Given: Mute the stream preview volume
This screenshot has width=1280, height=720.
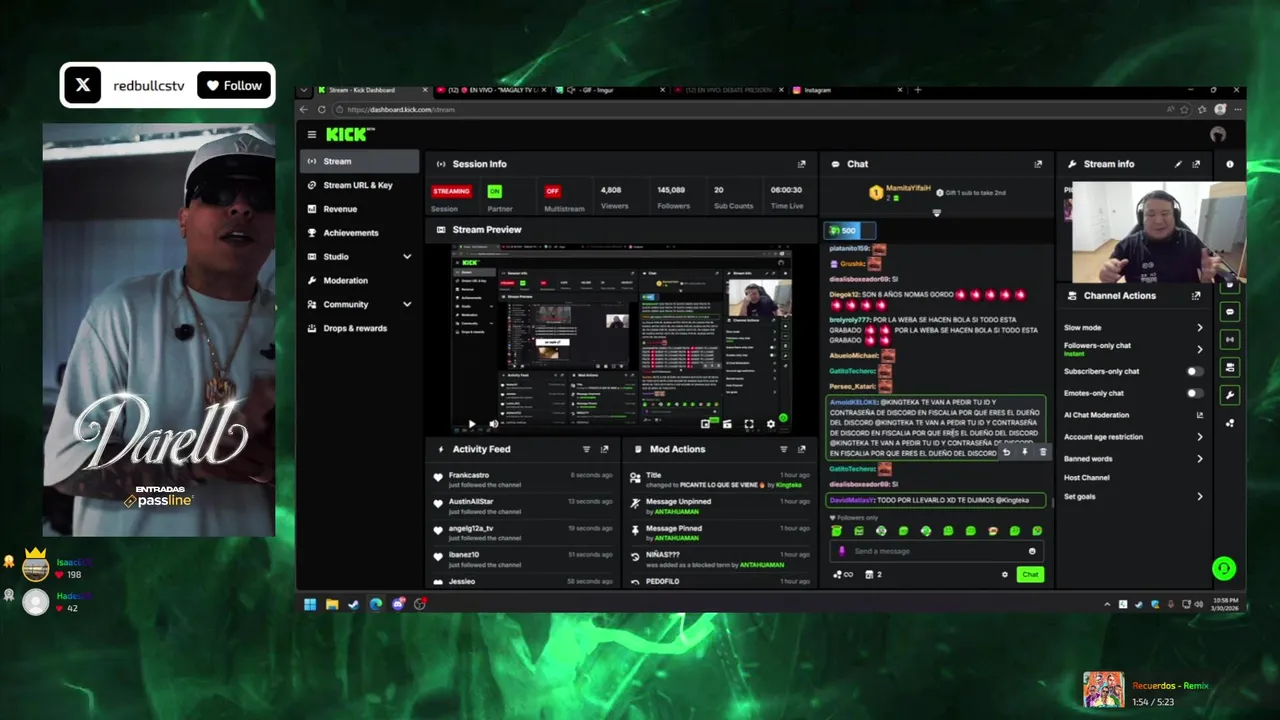Looking at the screenshot, I should pos(493,424).
